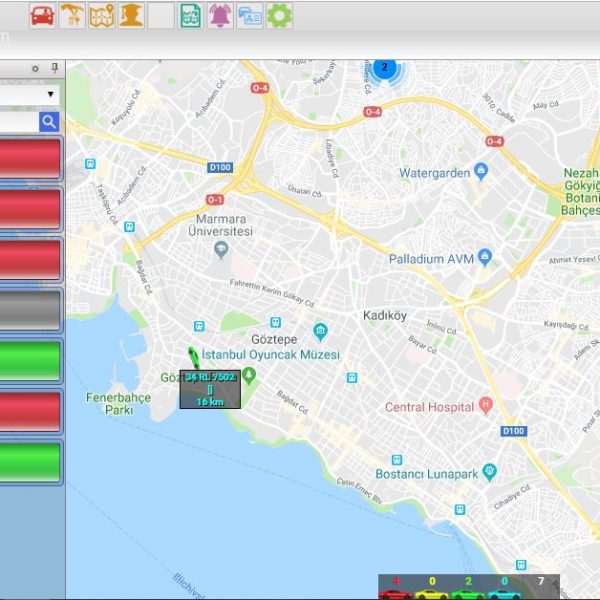Click the green park pin beside vehicle label
Image resolution: width=600 pixels, height=600 pixels.
click(x=249, y=375)
